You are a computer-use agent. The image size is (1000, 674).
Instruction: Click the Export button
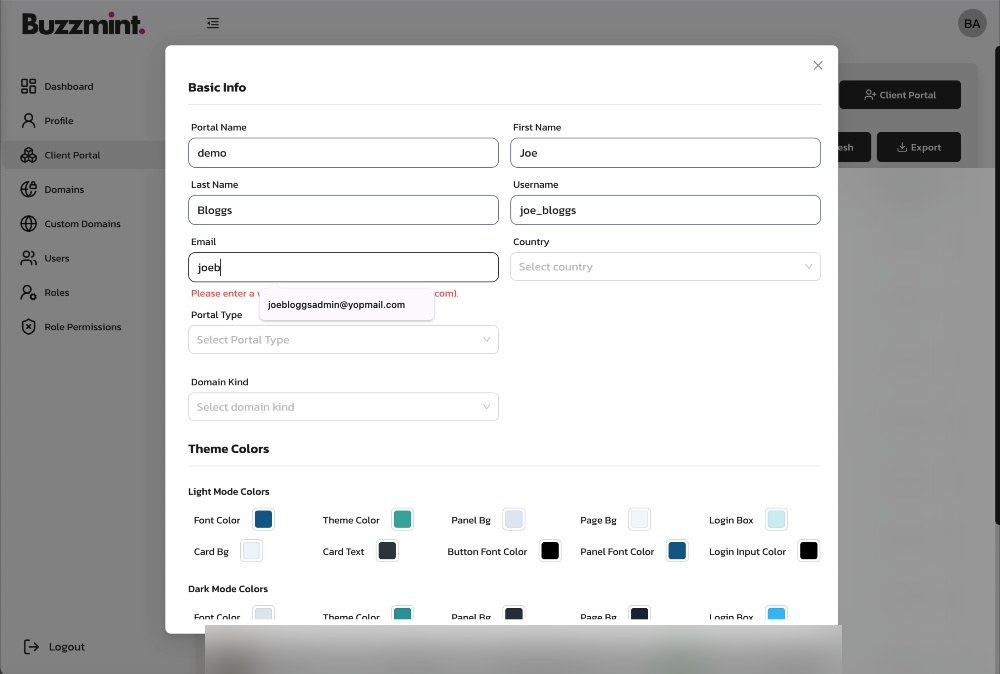click(918, 147)
